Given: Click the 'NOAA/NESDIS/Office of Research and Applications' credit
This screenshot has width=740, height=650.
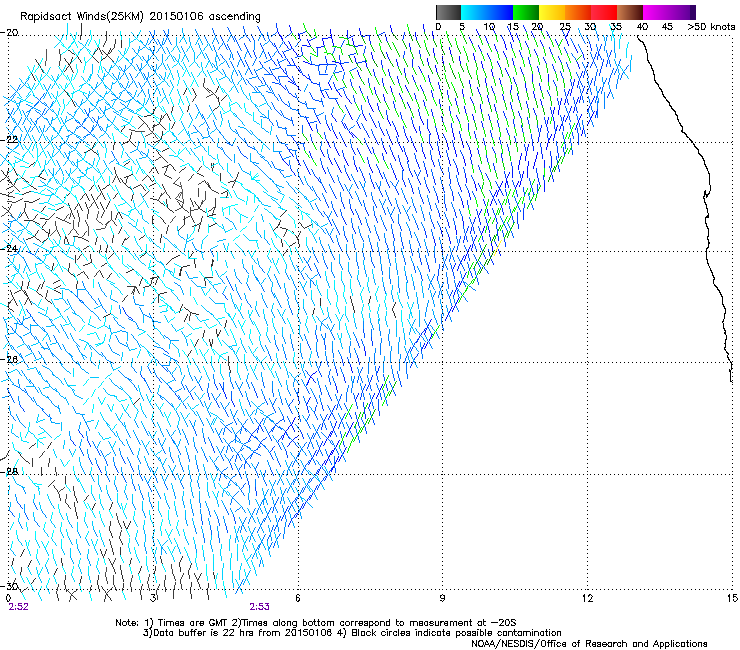Looking at the screenshot, I should (x=589, y=644).
